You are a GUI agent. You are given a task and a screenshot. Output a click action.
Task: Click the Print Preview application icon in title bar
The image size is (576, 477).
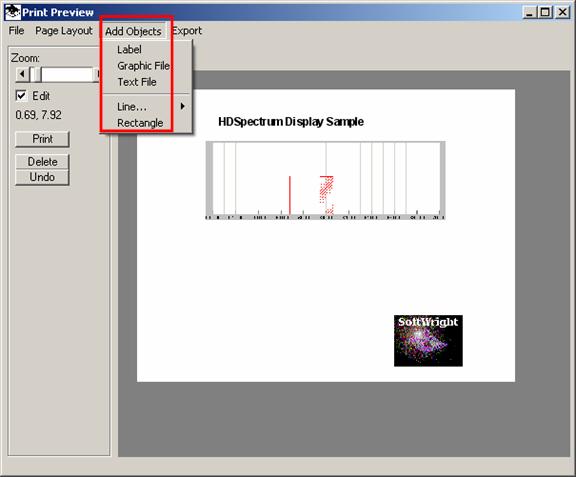tap(13, 12)
